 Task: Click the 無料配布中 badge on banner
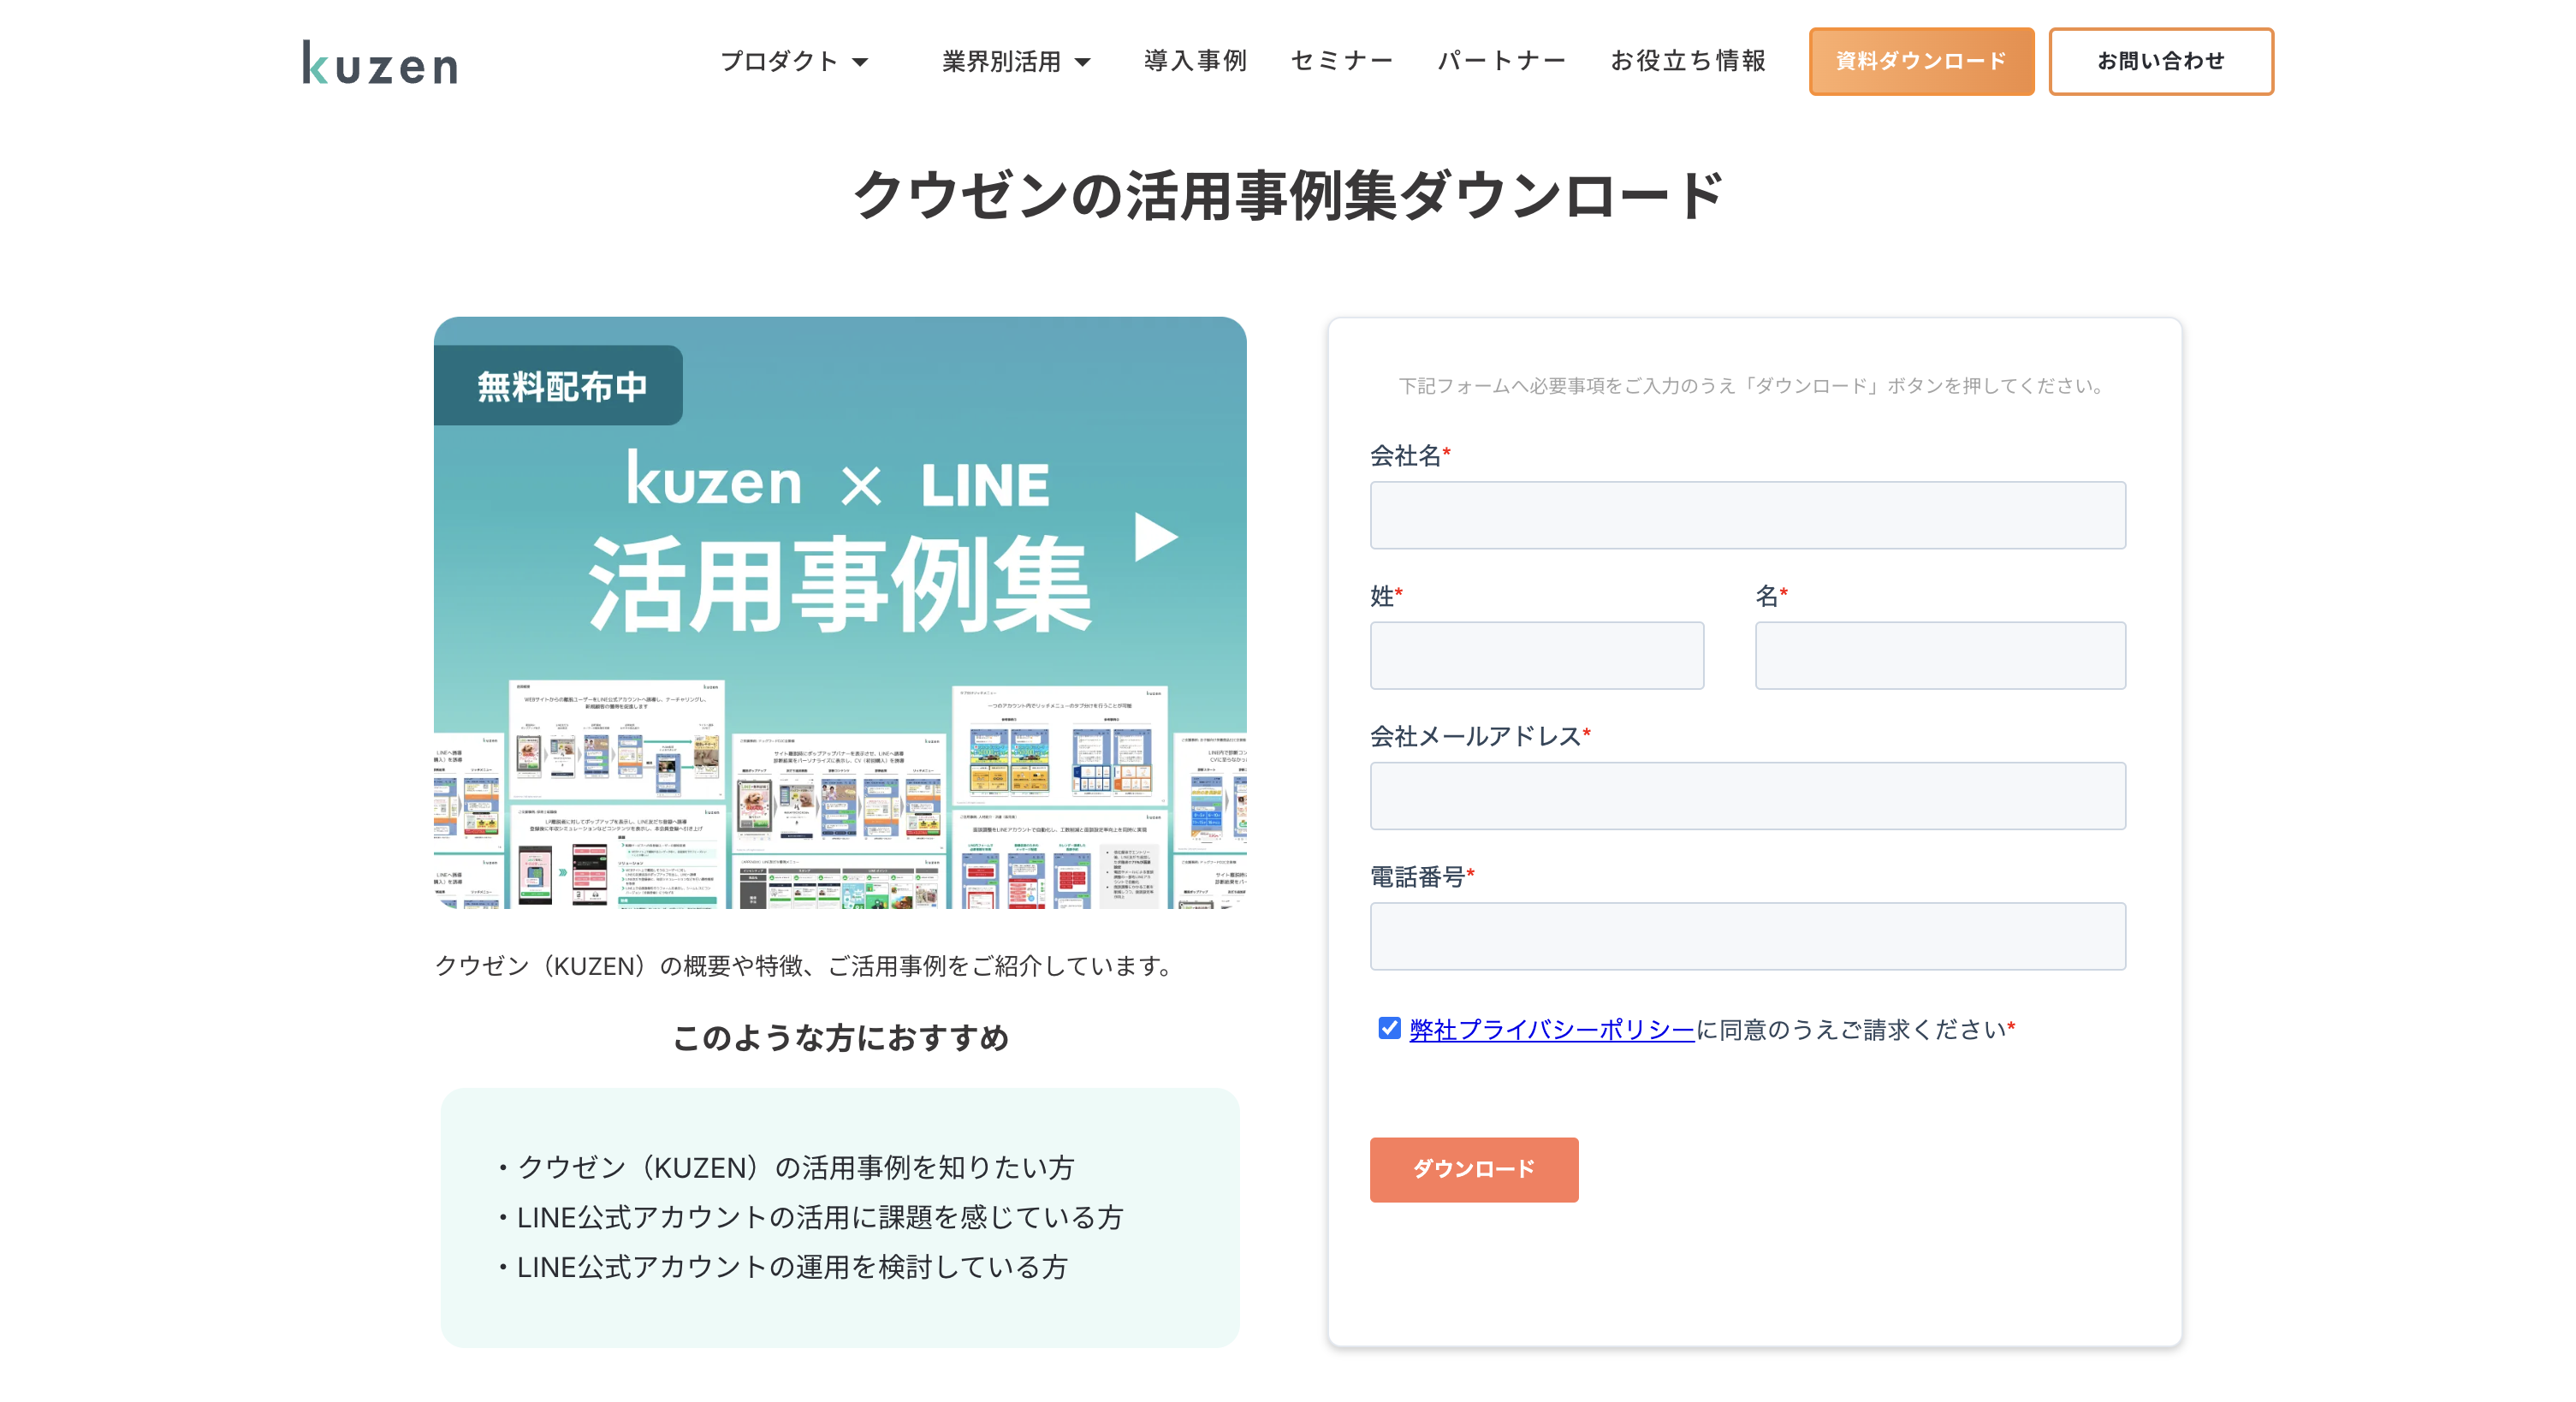pos(560,385)
